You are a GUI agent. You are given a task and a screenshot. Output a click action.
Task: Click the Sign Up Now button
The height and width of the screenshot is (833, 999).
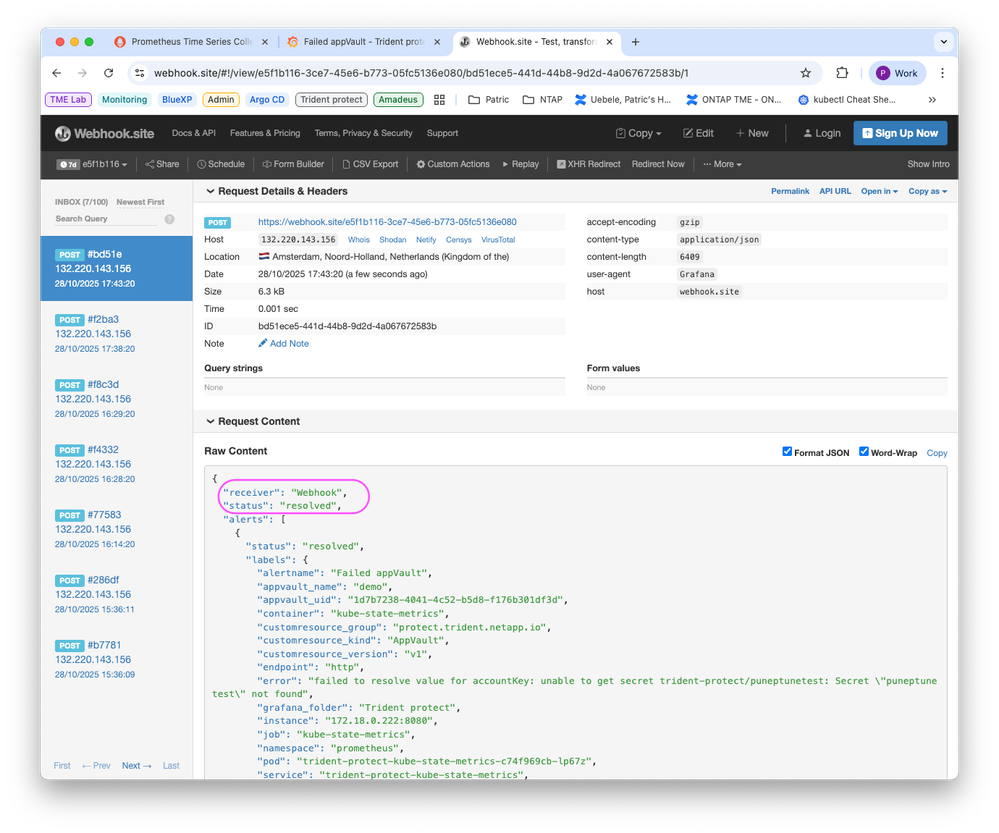click(902, 132)
